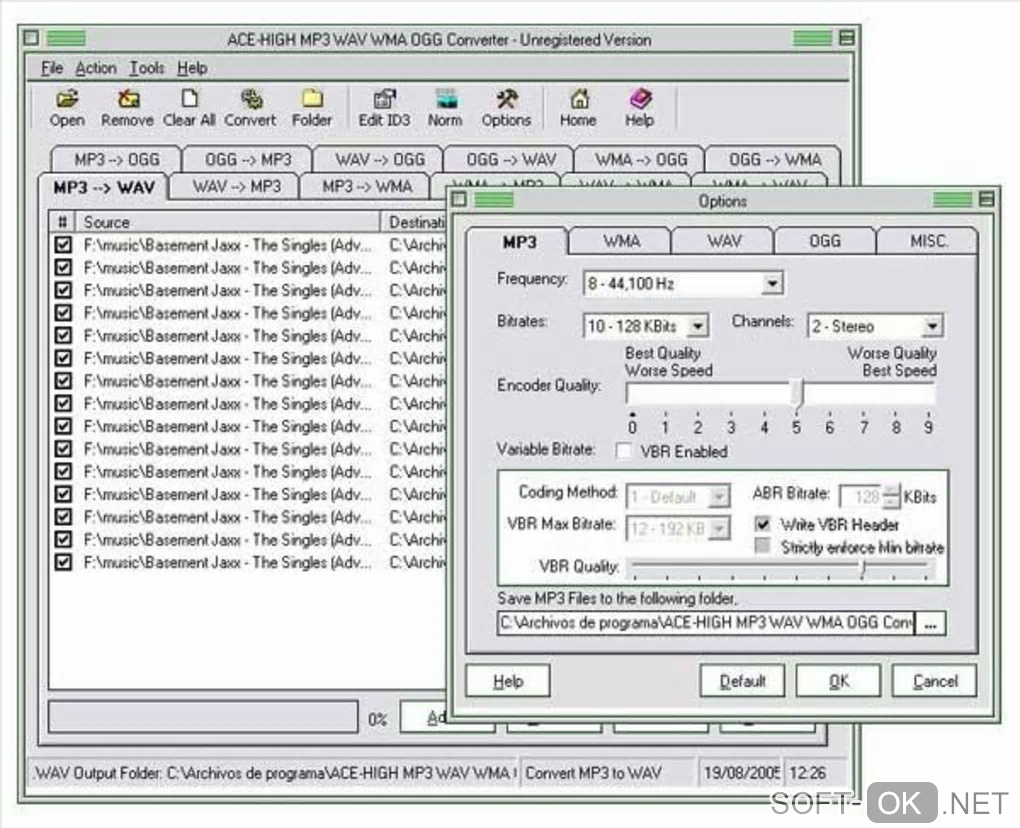The height and width of the screenshot is (828, 1020).
Task: Select the MP3 --> WAV conversion tab
Action: pyautogui.click(x=104, y=187)
